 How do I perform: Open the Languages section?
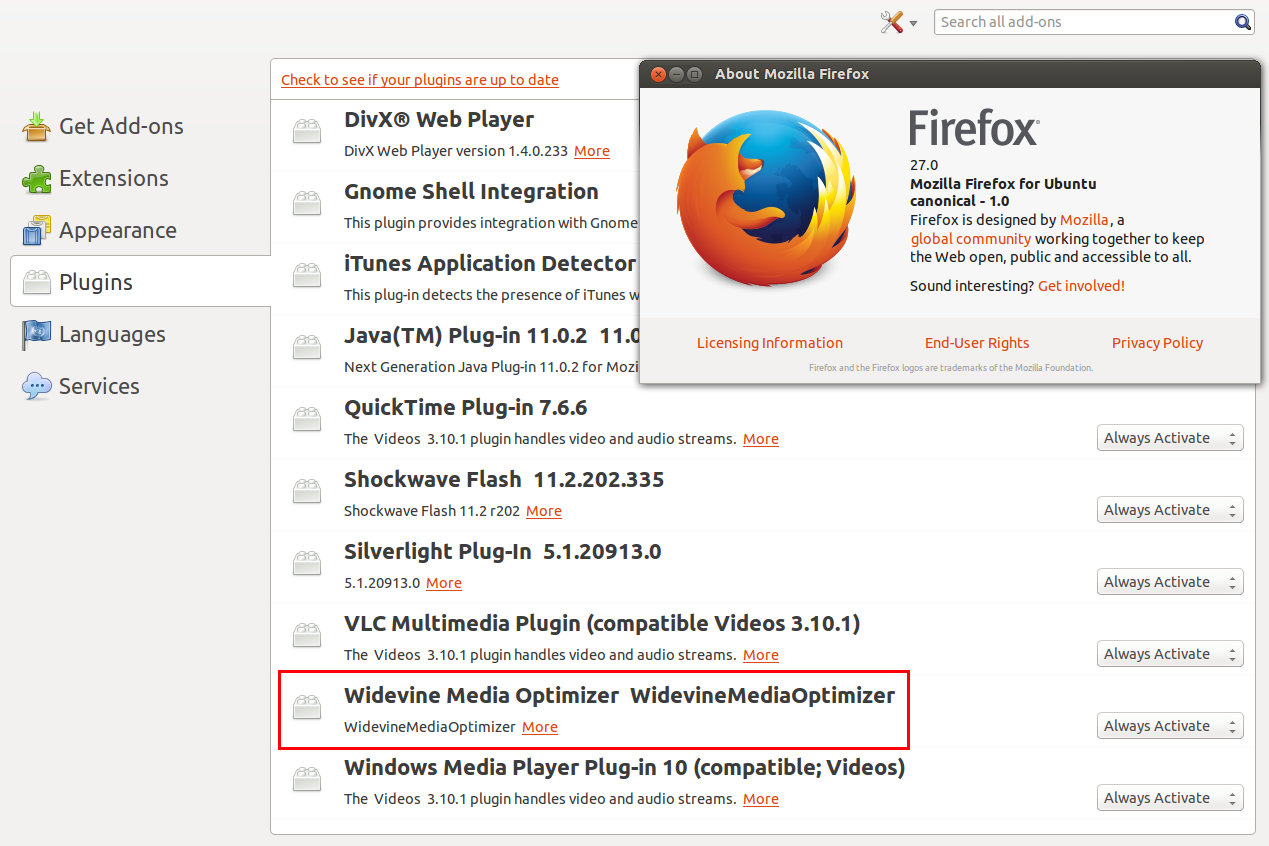click(140, 334)
